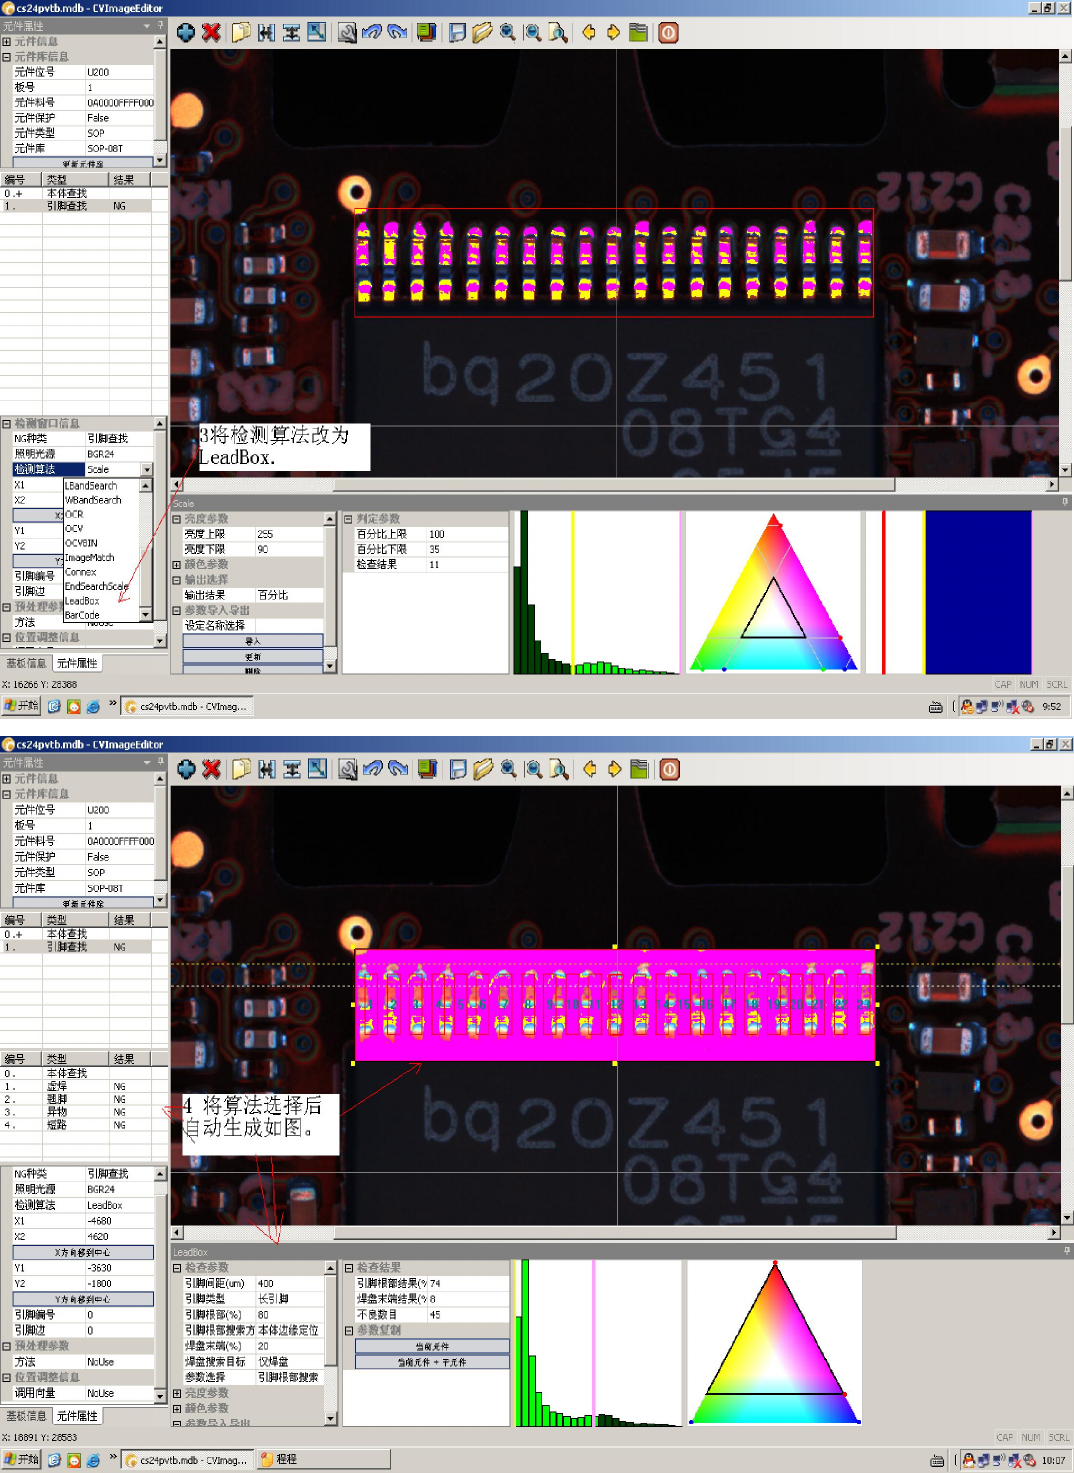
Task: Click the save floppy icon in top window toolbar
Action: [x=457, y=32]
